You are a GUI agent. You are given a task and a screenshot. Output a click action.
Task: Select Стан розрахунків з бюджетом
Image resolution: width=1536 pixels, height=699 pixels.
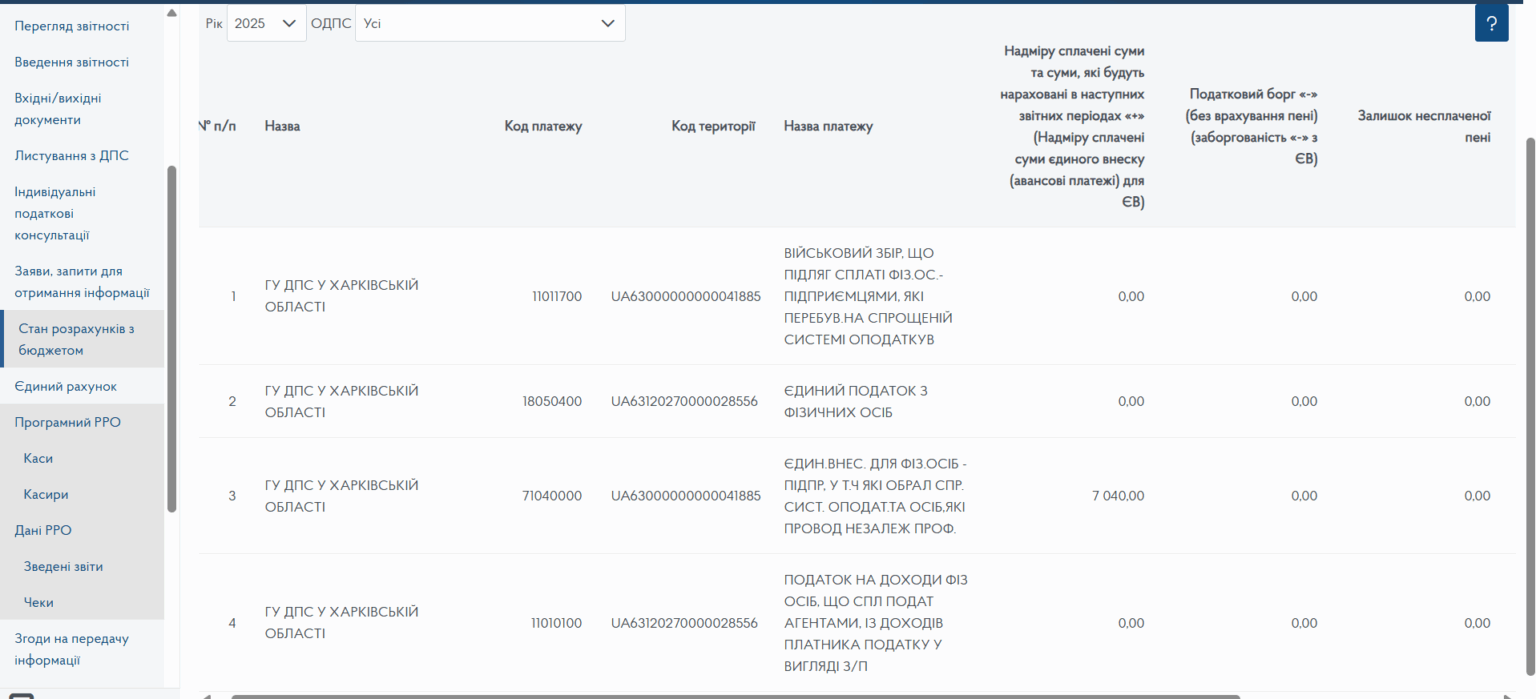(x=76, y=339)
